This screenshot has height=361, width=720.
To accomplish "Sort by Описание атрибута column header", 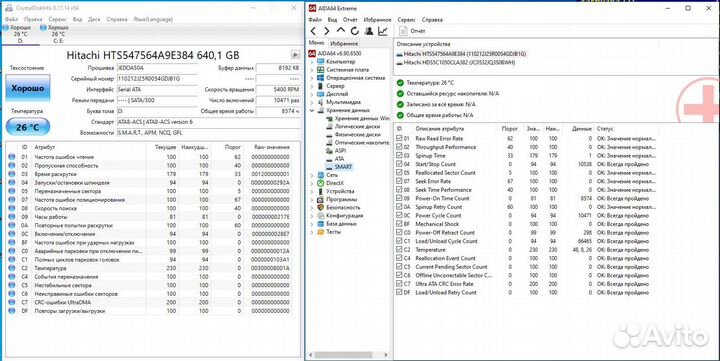I will (x=440, y=129).
